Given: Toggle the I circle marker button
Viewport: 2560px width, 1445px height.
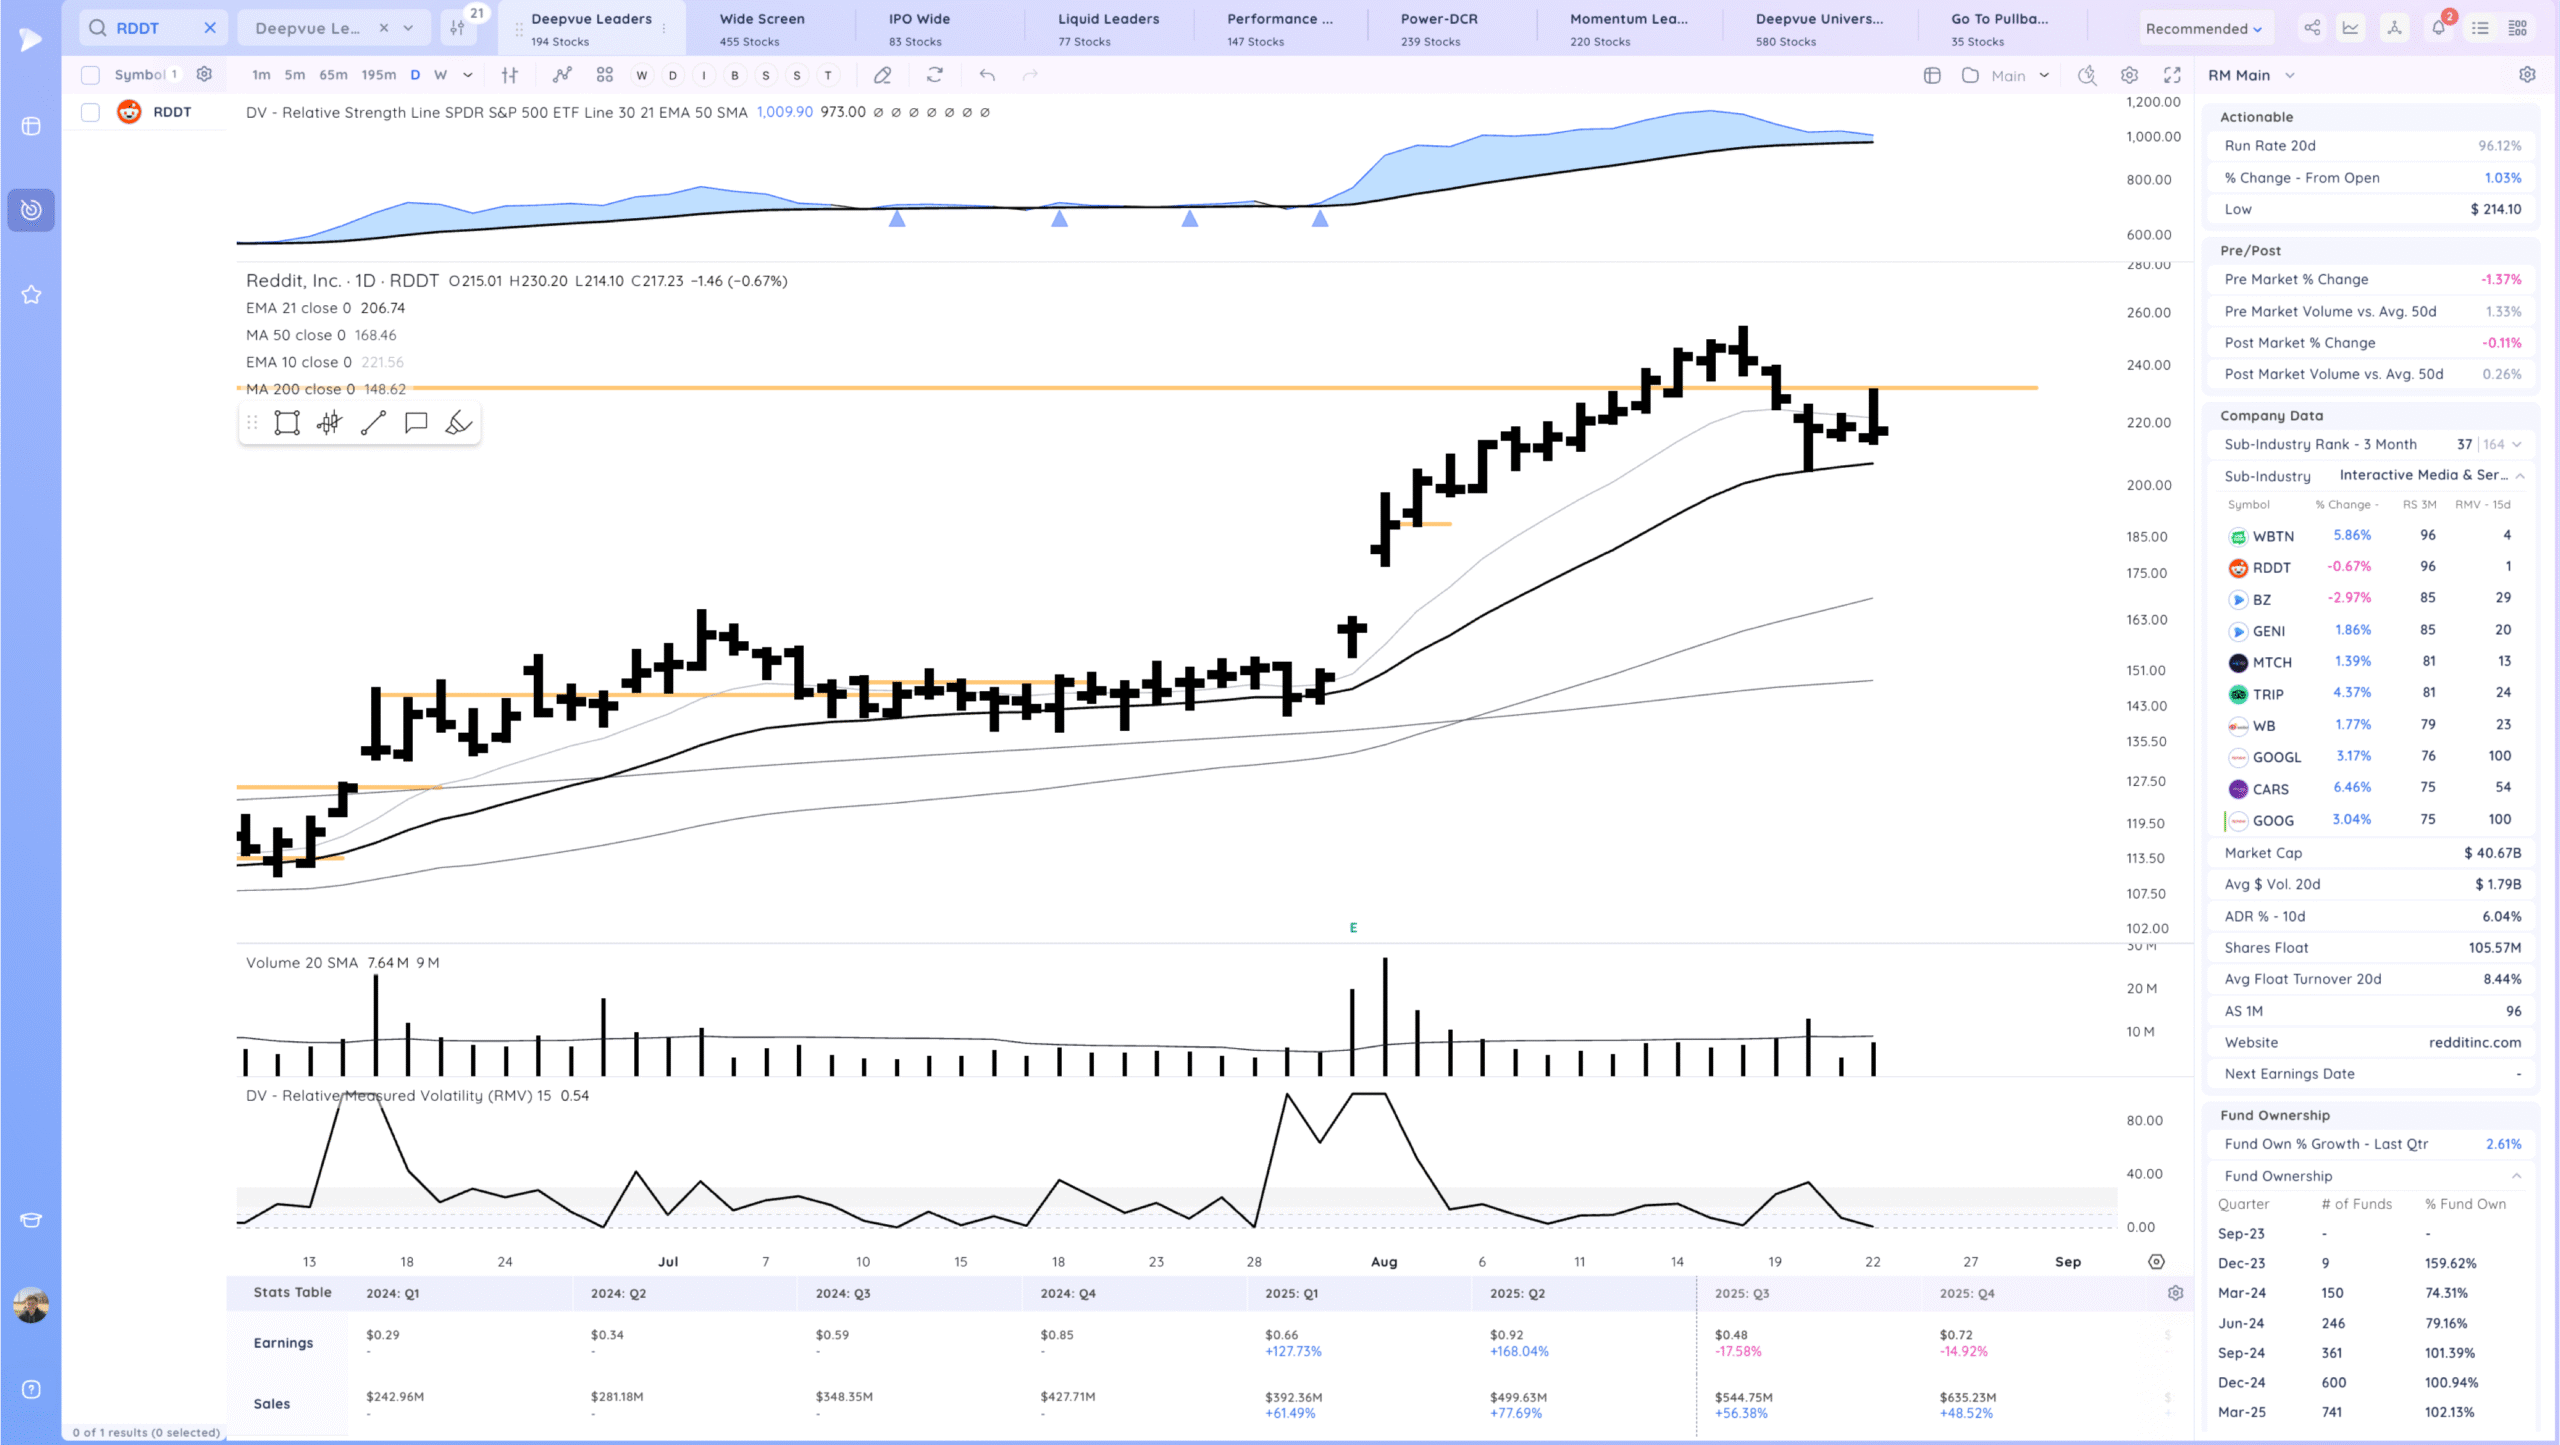Looking at the screenshot, I should coord(704,75).
